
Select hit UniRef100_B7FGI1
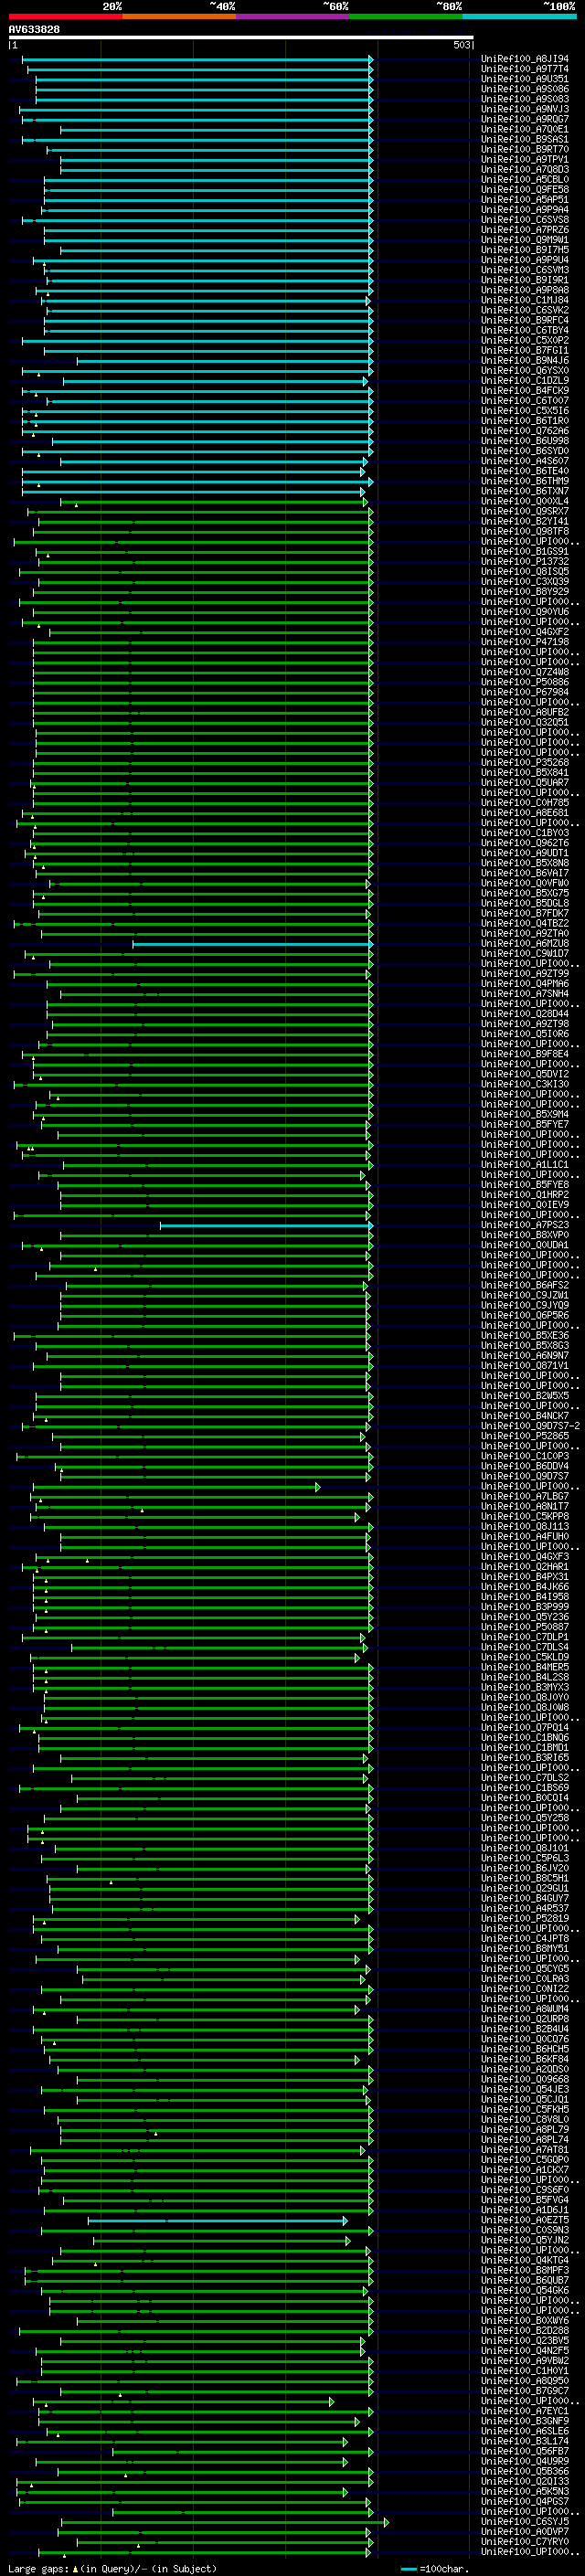tap(525, 350)
